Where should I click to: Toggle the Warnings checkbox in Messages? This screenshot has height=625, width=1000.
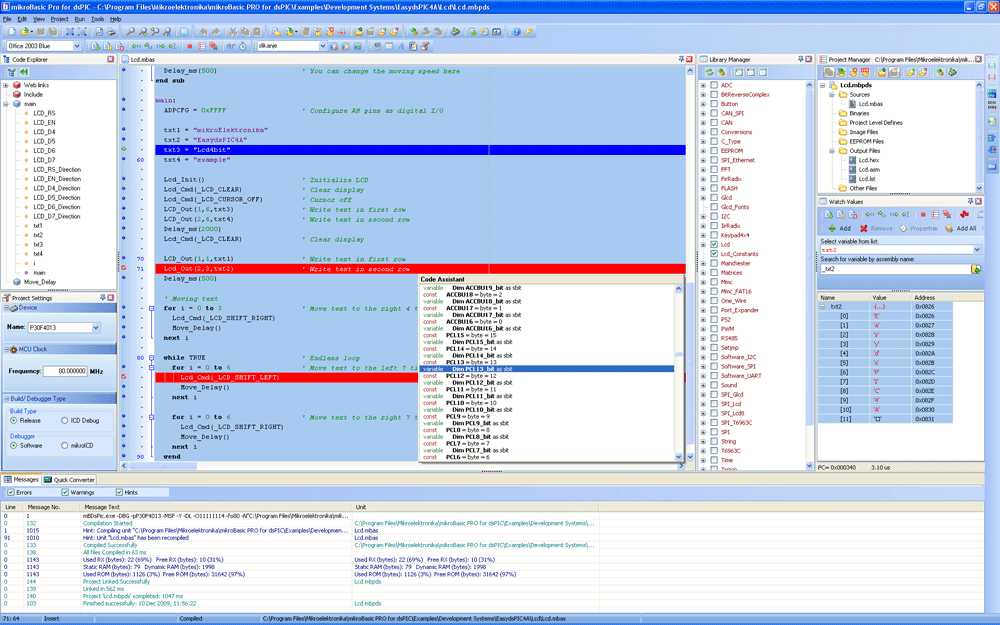65,492
